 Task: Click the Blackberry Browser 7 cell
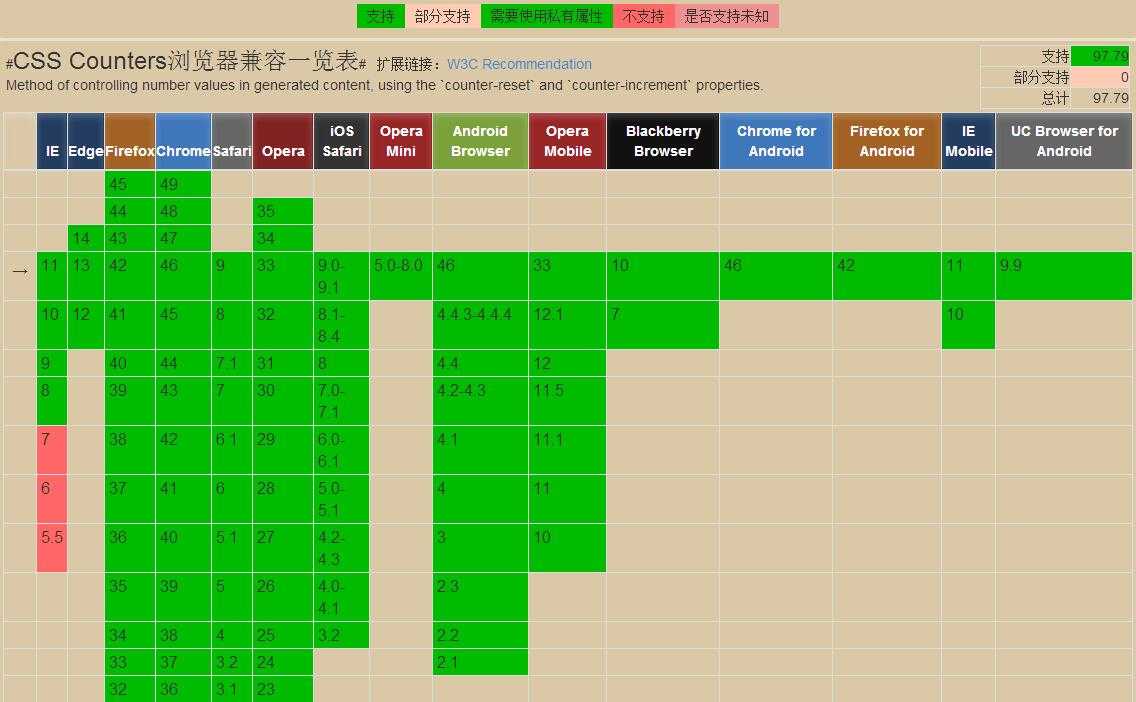[x=663, y=325]
